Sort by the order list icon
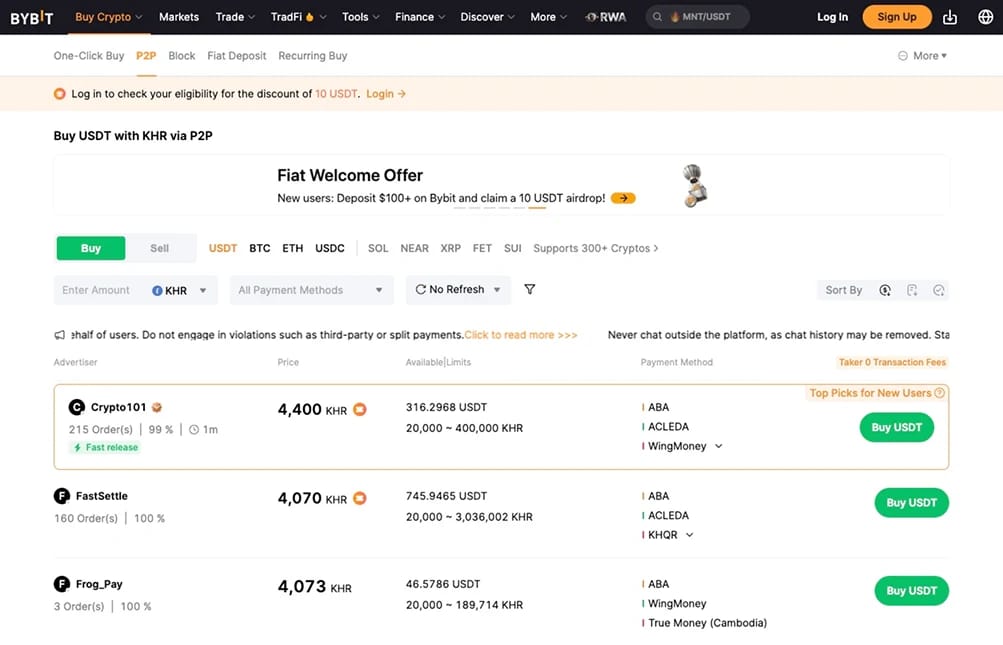 pos(912,290)
